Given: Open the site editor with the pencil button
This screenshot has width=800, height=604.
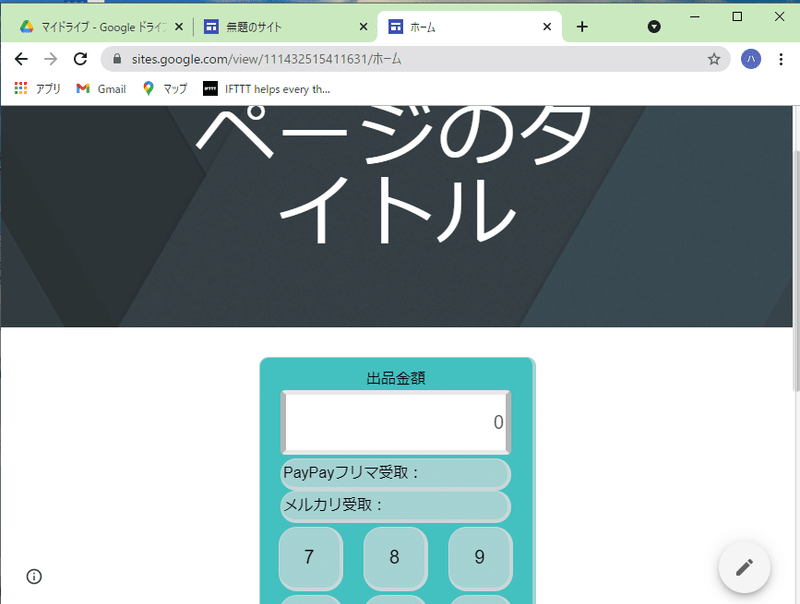Looking at the screenshot, I should pos(744,567).
